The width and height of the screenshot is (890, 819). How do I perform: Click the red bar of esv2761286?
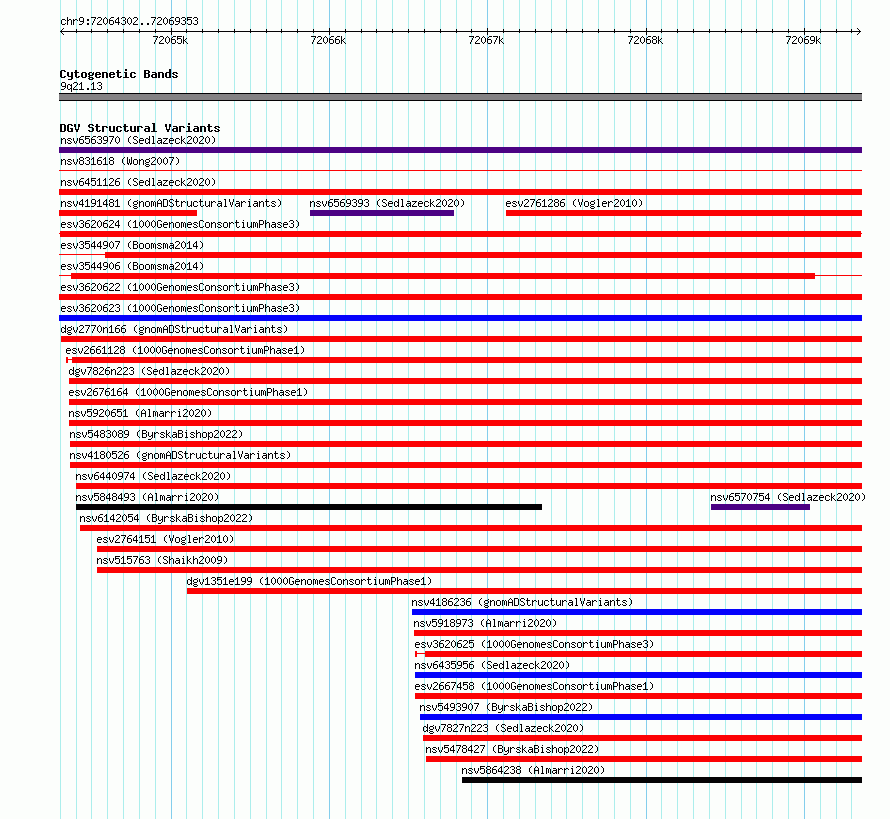click(x=684, y=213)
